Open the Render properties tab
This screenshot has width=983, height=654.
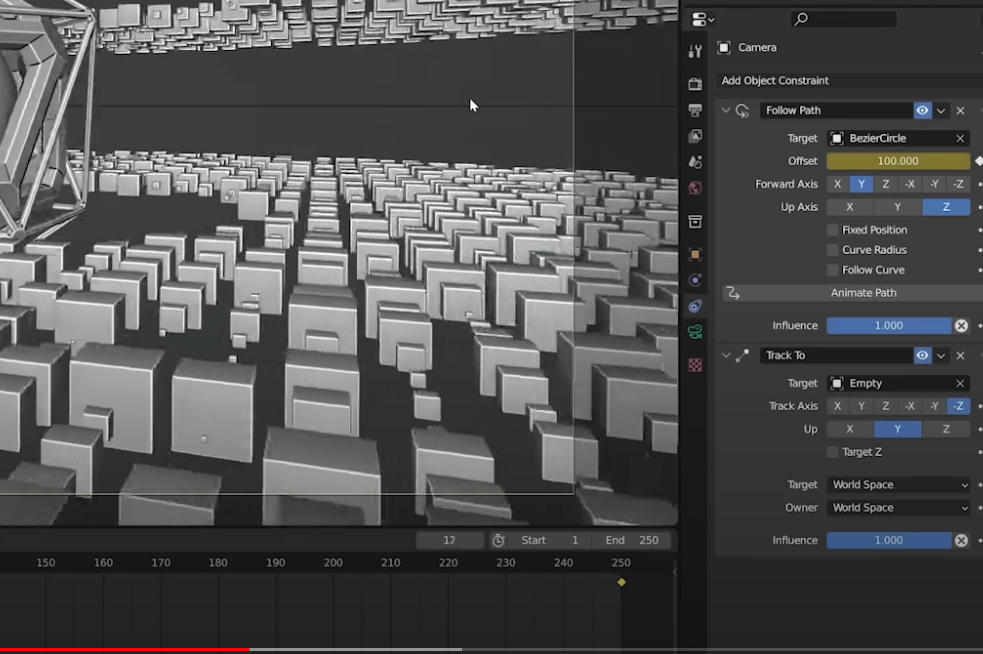point(695,85)
